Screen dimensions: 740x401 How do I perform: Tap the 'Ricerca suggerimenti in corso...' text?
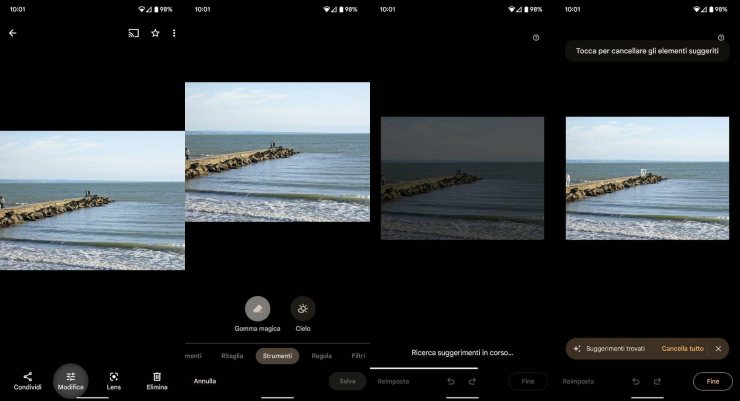pos(462,352)
